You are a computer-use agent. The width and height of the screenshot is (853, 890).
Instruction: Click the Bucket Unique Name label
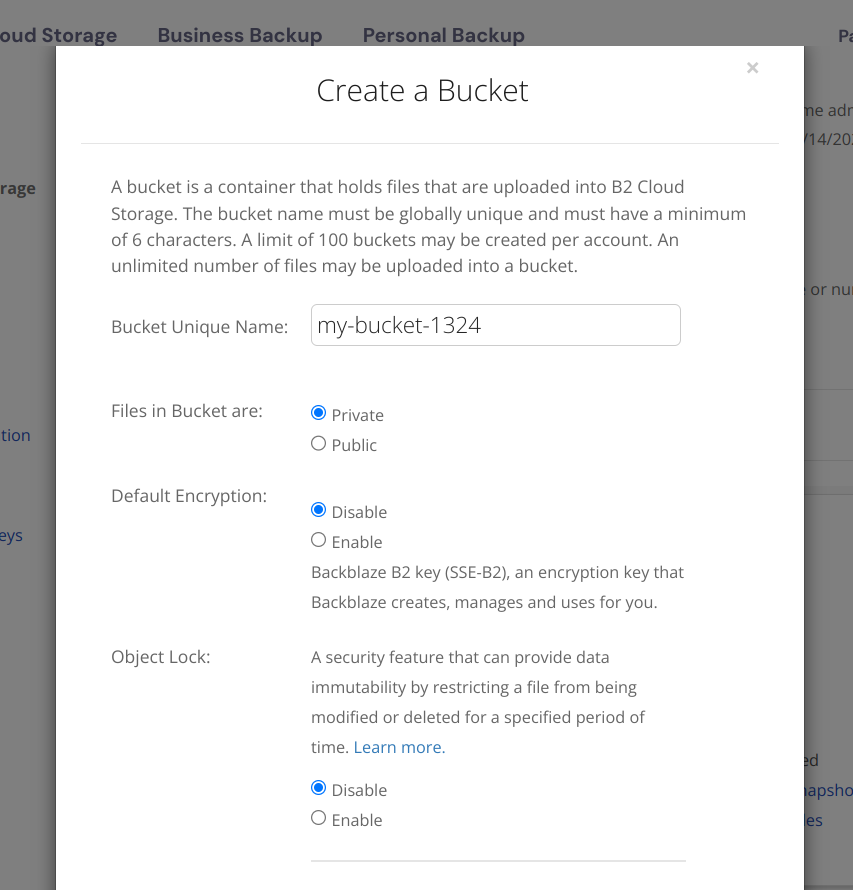pos(200,327)
